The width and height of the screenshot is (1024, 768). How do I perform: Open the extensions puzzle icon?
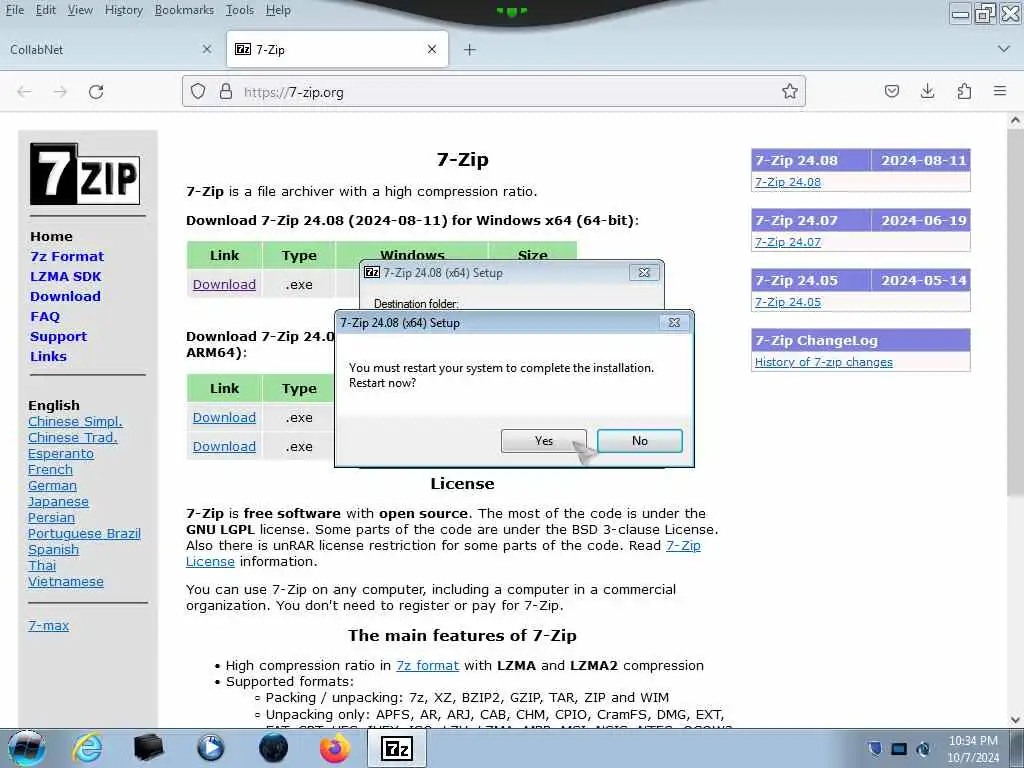(x=964, y=91)
